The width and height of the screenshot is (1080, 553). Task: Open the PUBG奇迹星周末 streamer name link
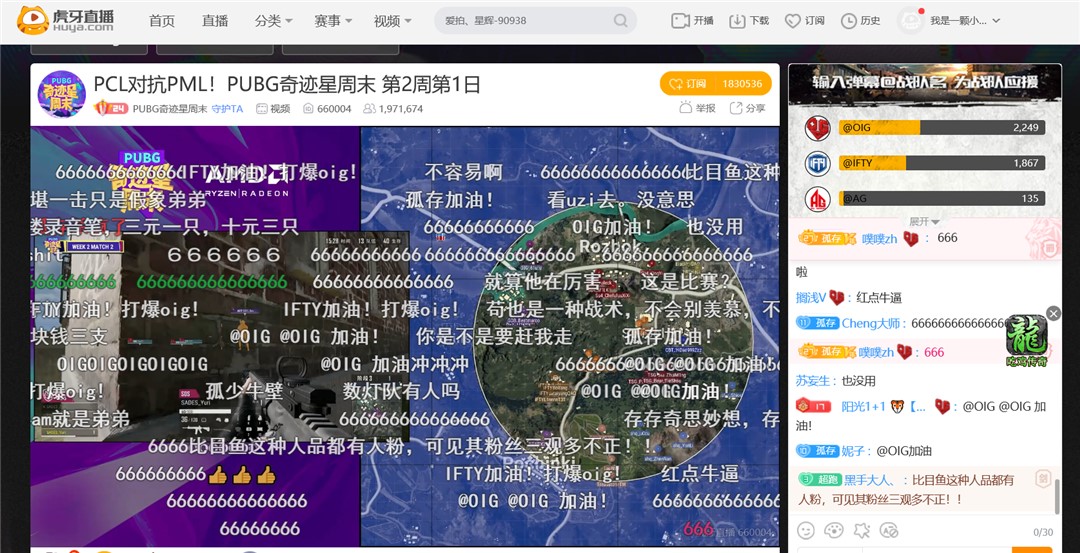coord(169,109)
